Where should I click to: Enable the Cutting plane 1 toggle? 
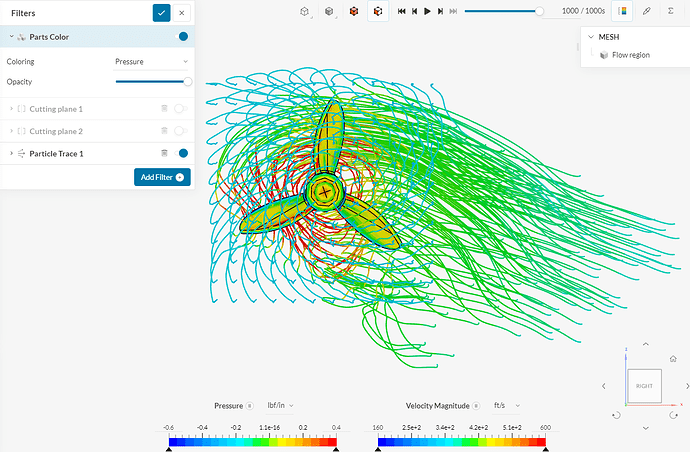pyautogui.click(x=180, y=108)
